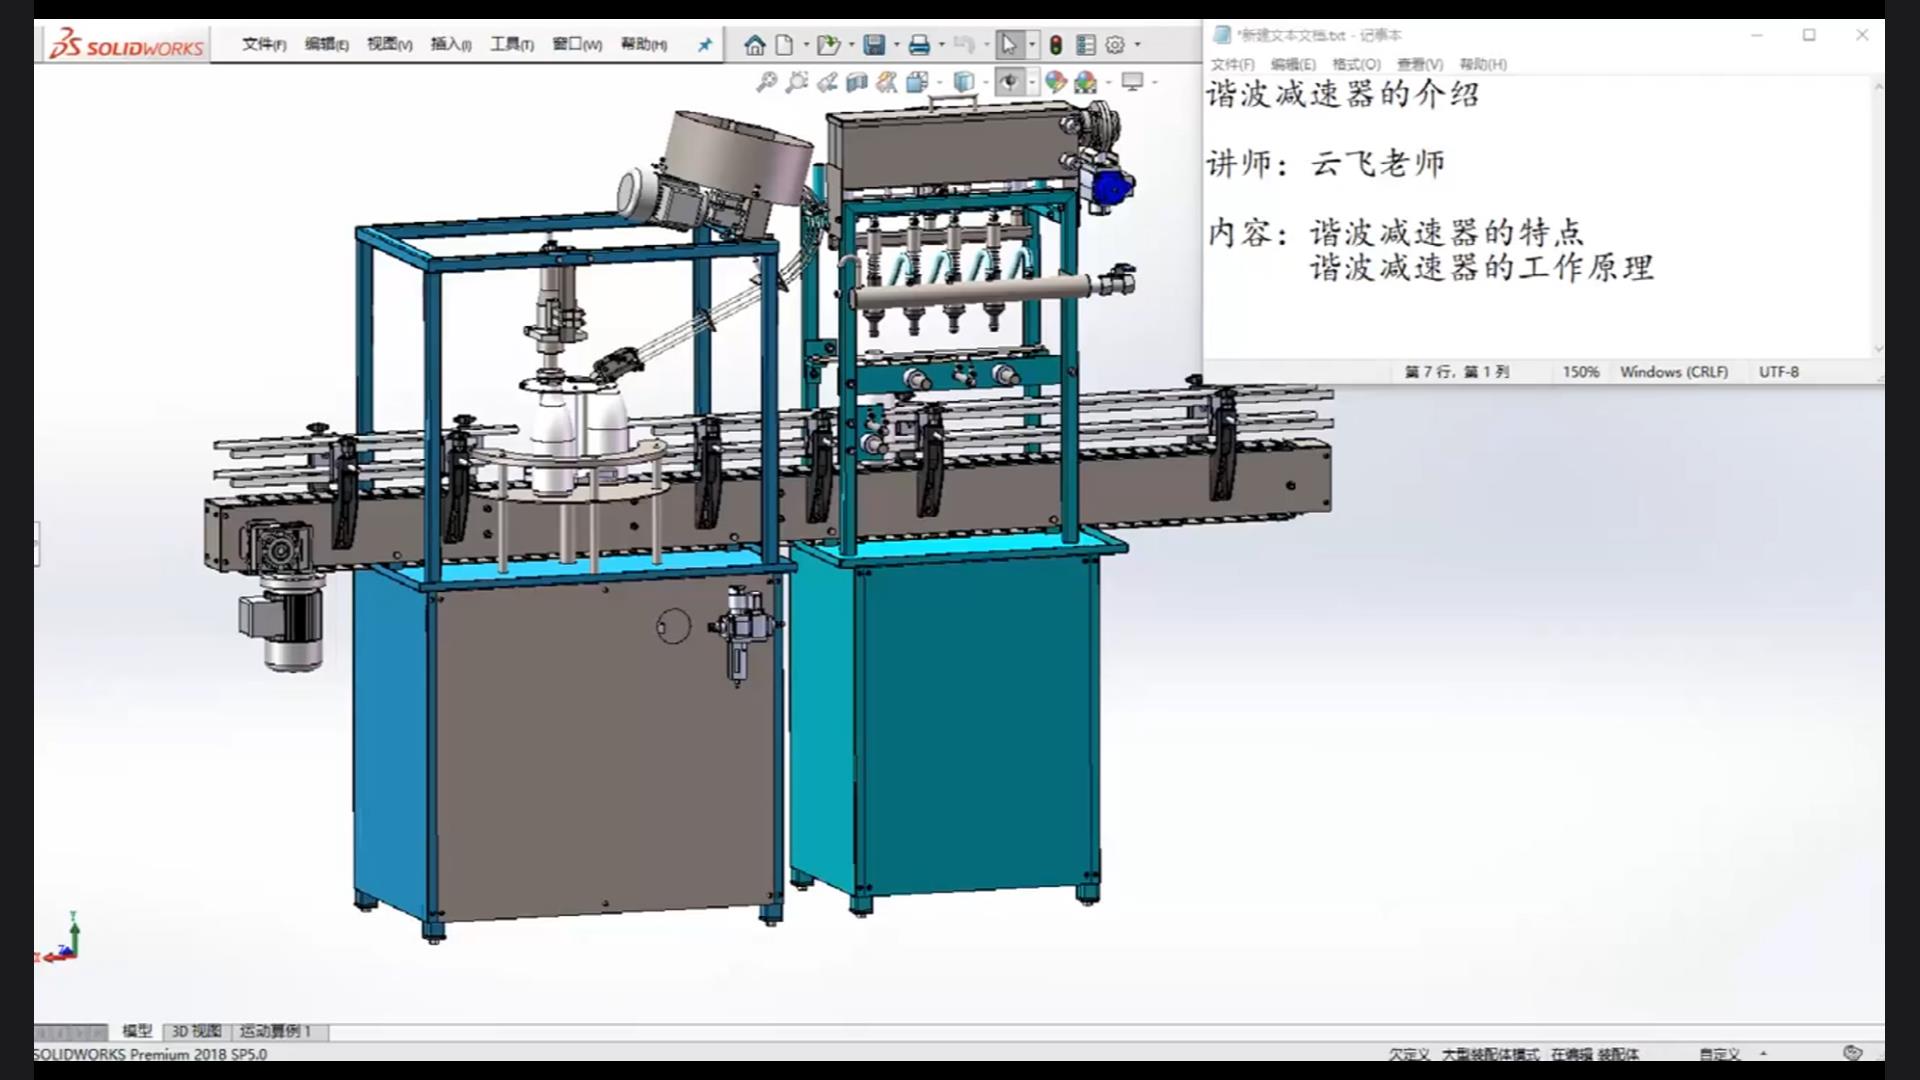Click the Section View icon

coord(857,82)
